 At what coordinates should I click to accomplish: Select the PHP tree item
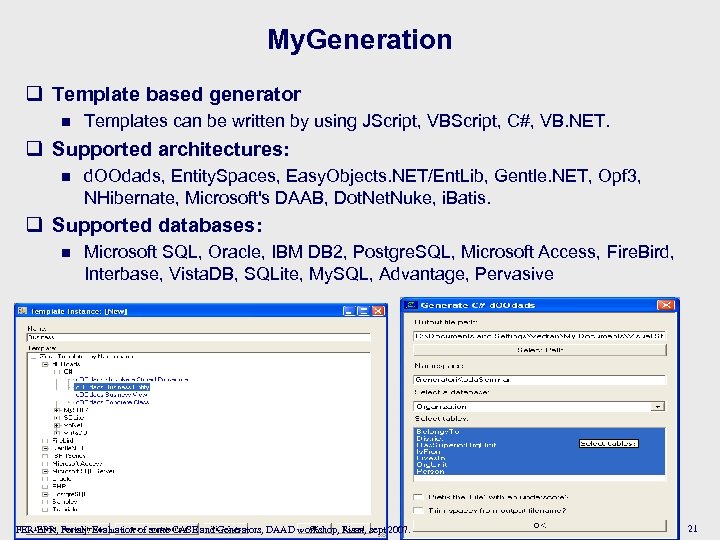click(x=59, y=486)
